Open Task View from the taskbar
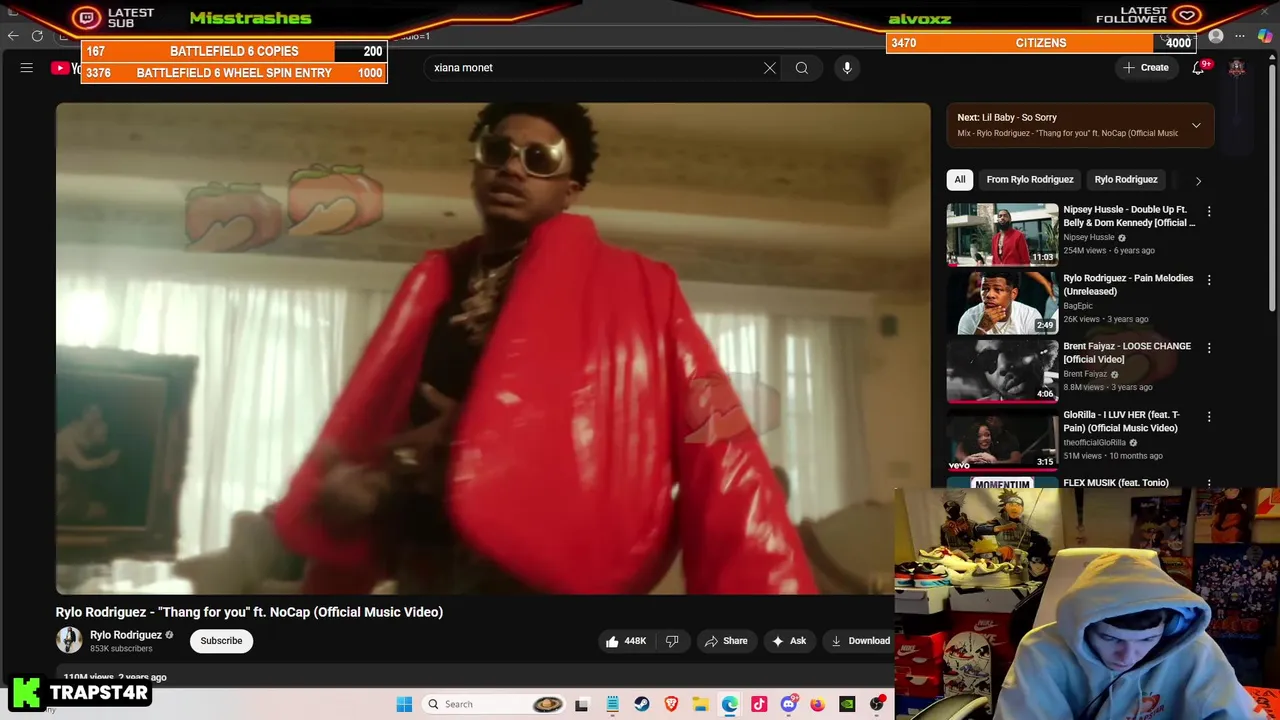Viewport: 1280px width, 720px height. coord(581,704)
